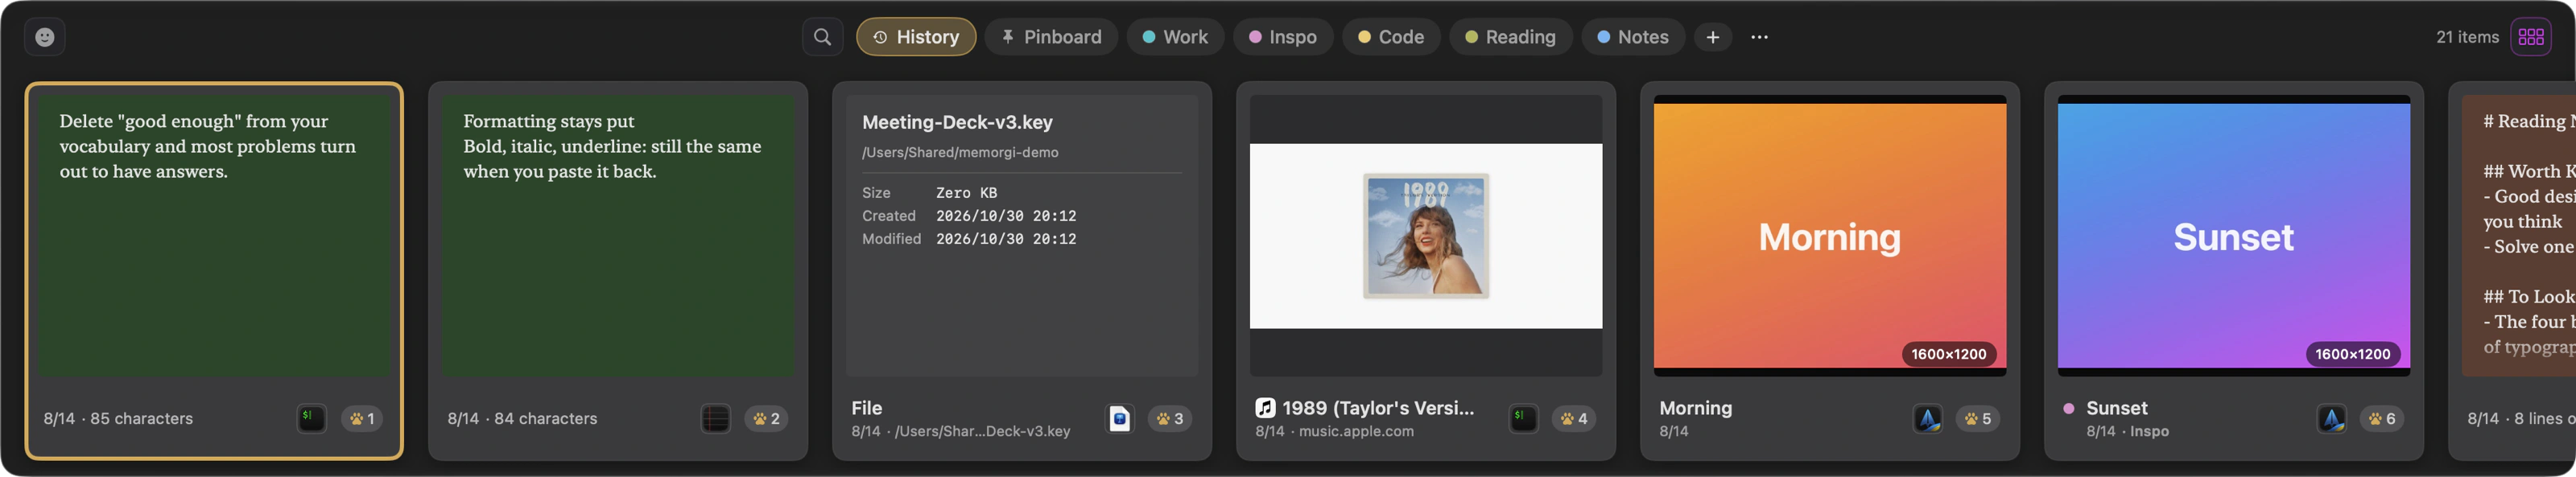Click paw badge number 2

coord(766,419)
